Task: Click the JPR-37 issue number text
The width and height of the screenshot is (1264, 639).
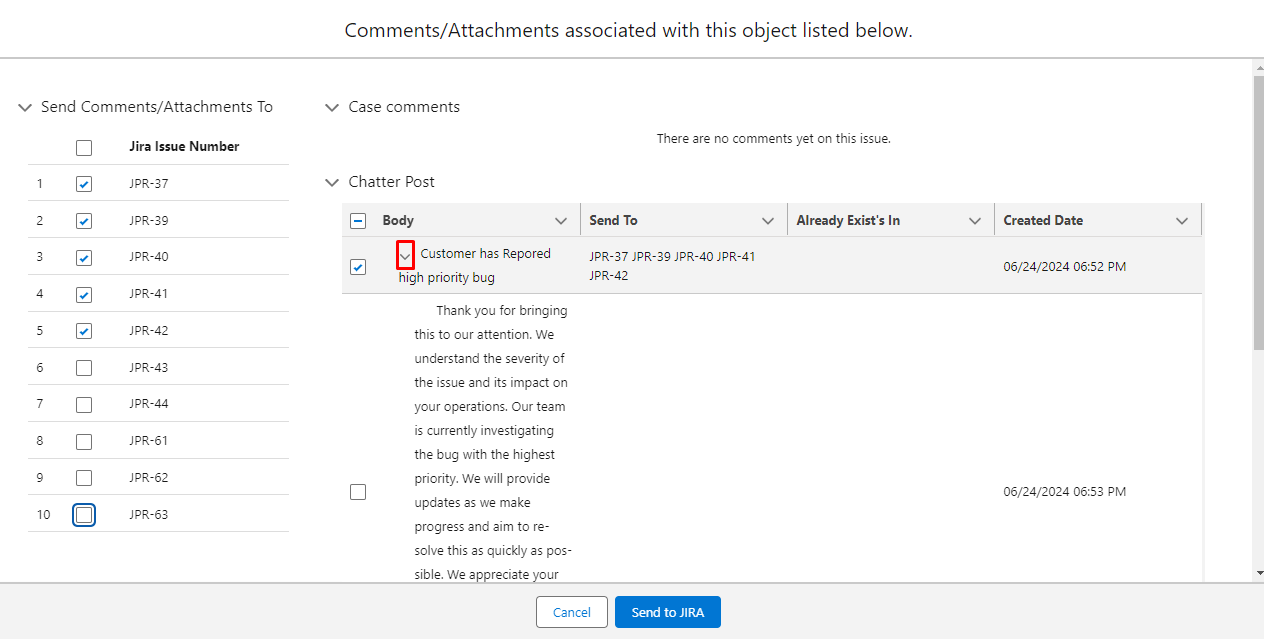Action: click(149, 184)
